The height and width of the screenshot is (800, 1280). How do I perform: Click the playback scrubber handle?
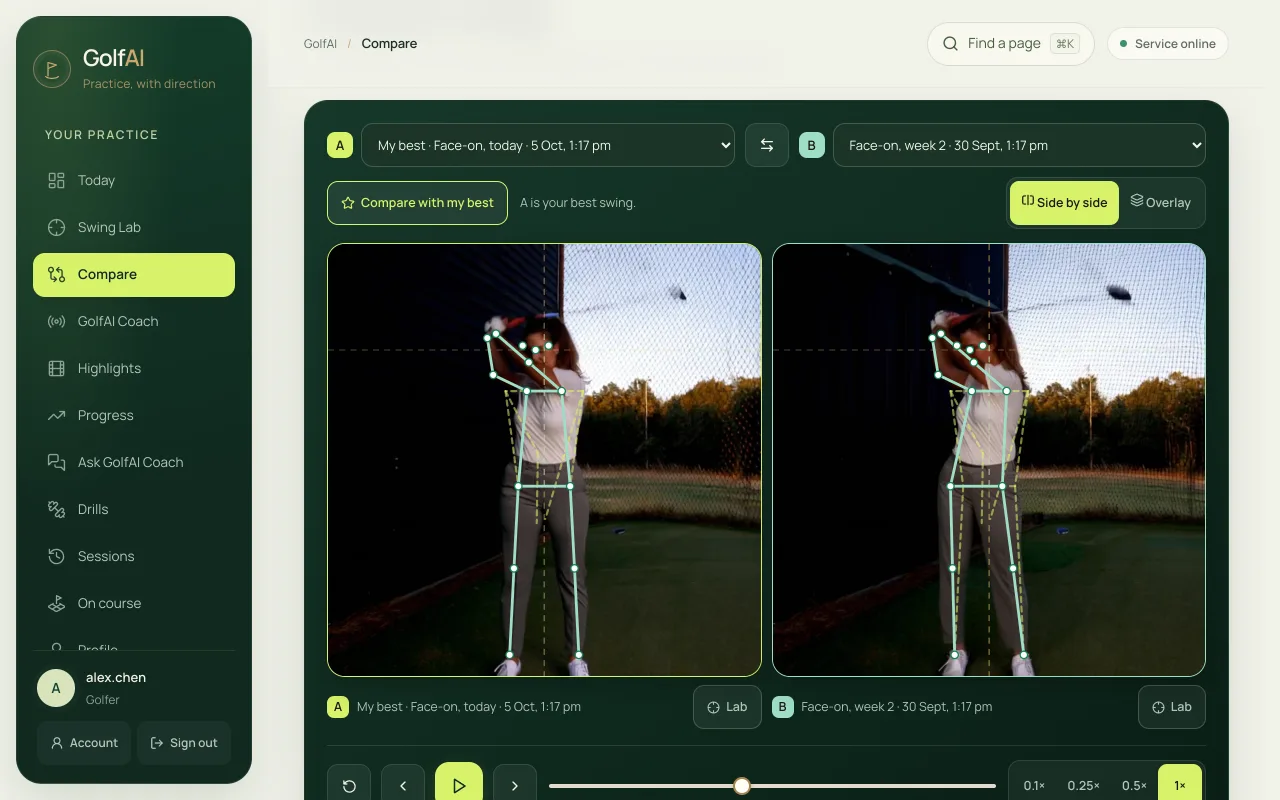tap(742, 786)
